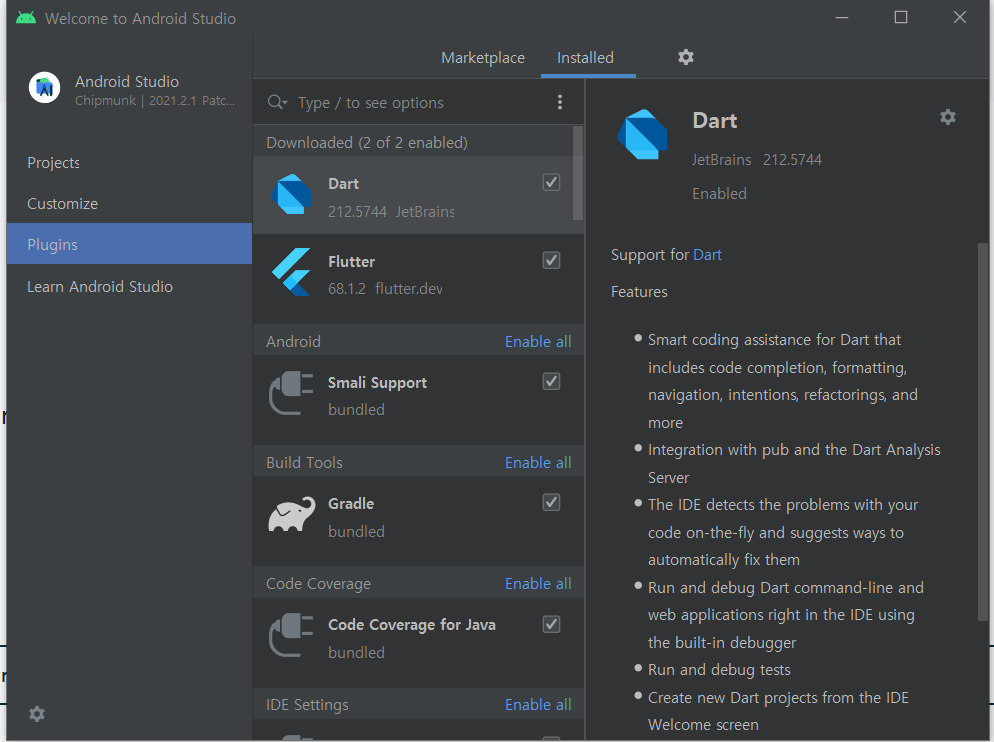
Task: Select the Flutter plugin name row
Action: point(351,261)
